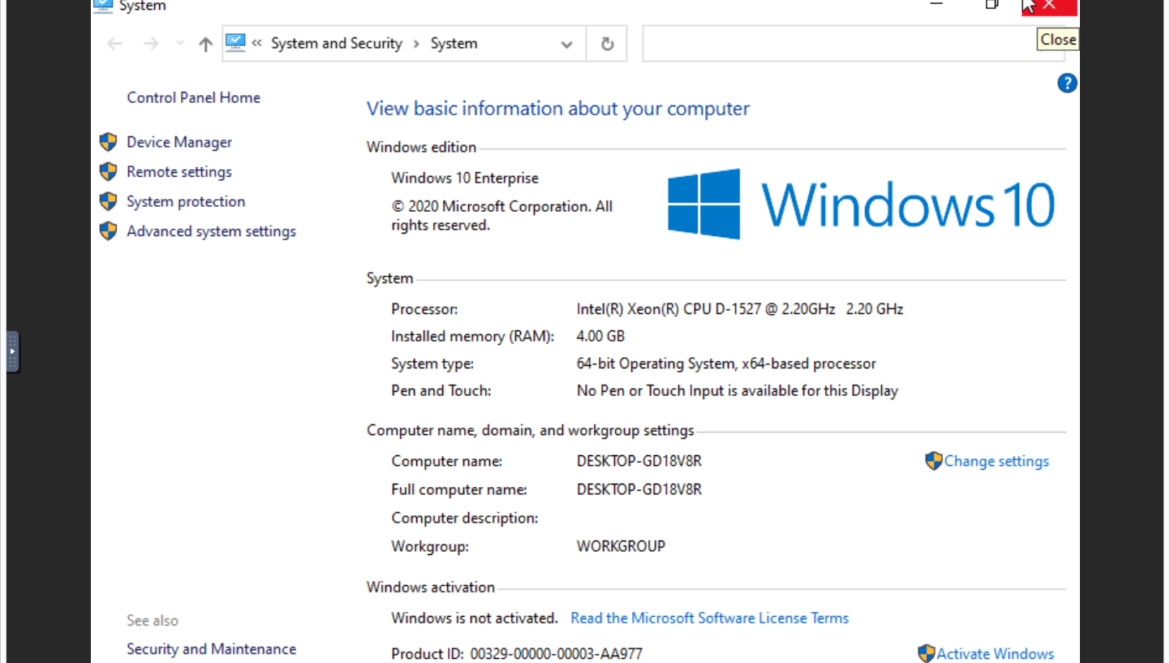The image size is (1170, 663).
Task: Go up one level with Up arrow
Action: click(205, 44)
